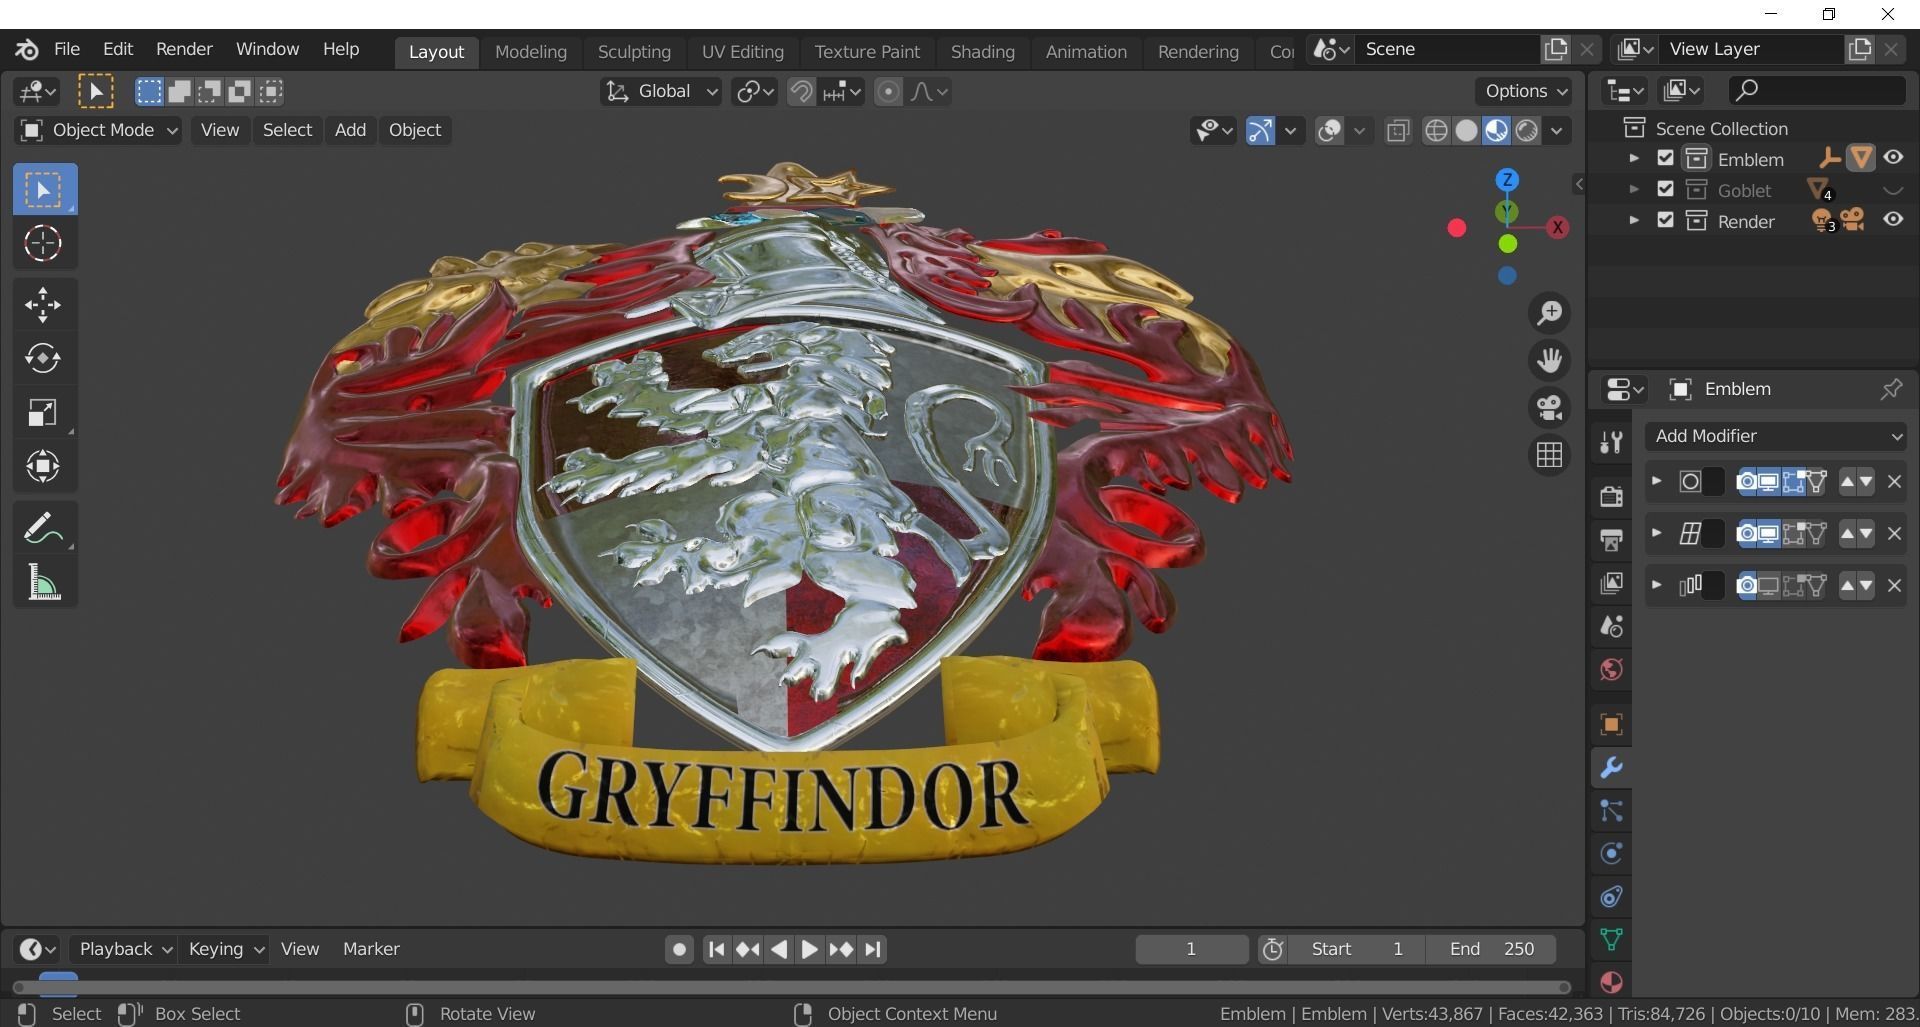1920x1027 pixels.
Task: Switch perspective/orthographic grid icon
Action: click(x=1549, y=455)
